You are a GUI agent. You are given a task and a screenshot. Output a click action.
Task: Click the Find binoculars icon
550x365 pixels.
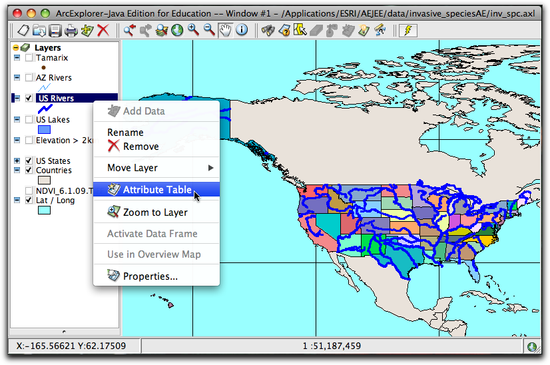[x=268, y=30]
